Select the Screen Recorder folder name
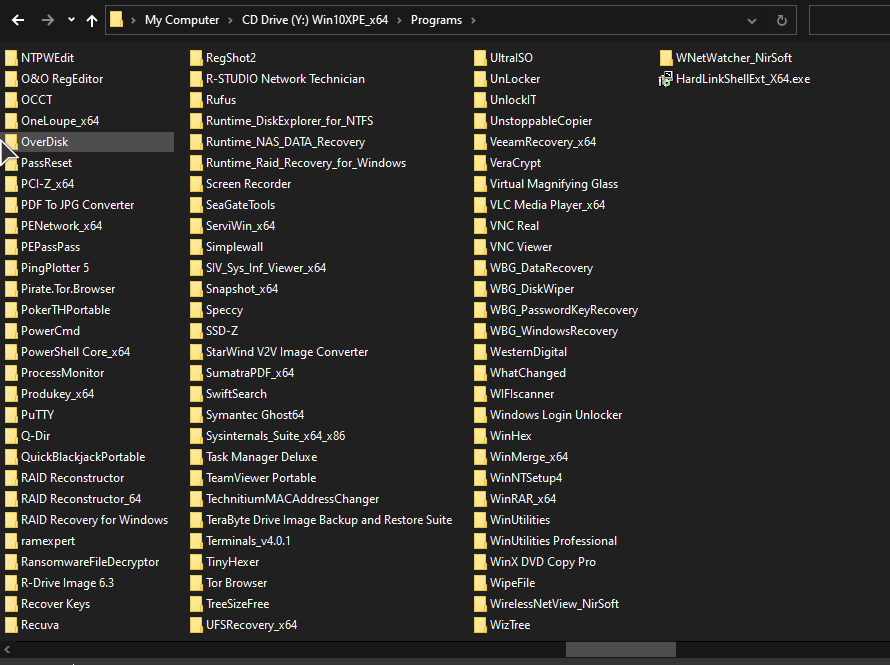 249,184
